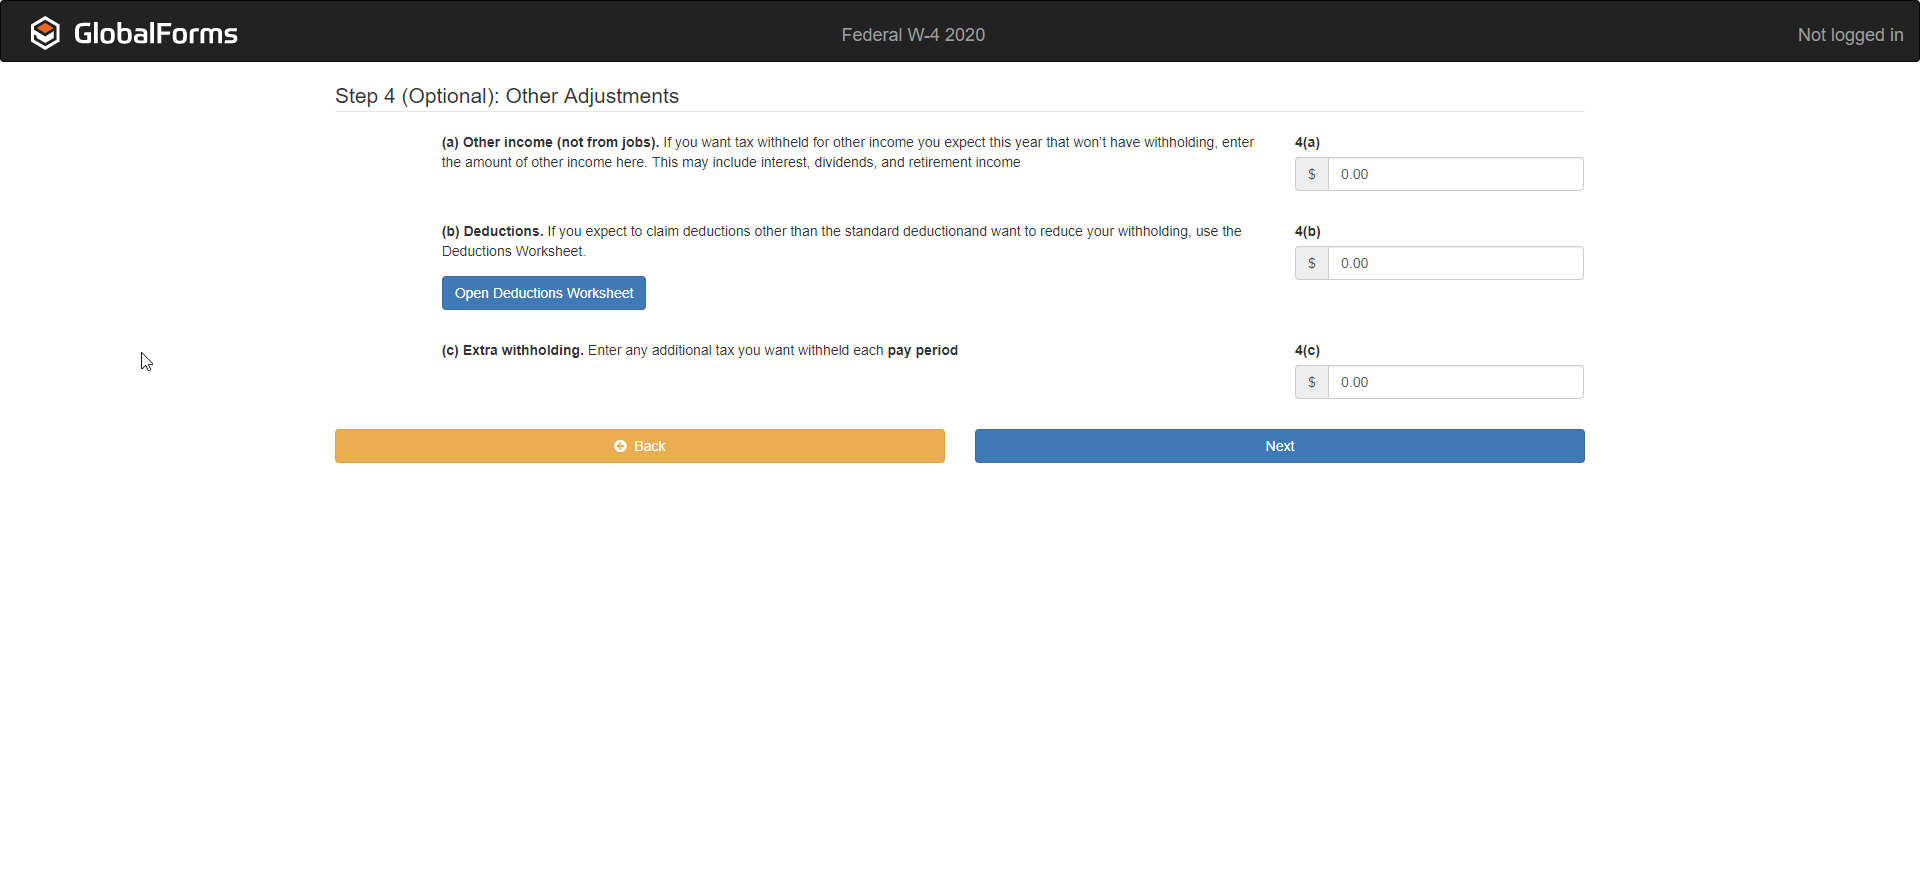Image resolution: width=1920 pixels, height=888 pixels.
Task: Click the dollar sign beside the 4(c) field
Action: coord(1311,382)
